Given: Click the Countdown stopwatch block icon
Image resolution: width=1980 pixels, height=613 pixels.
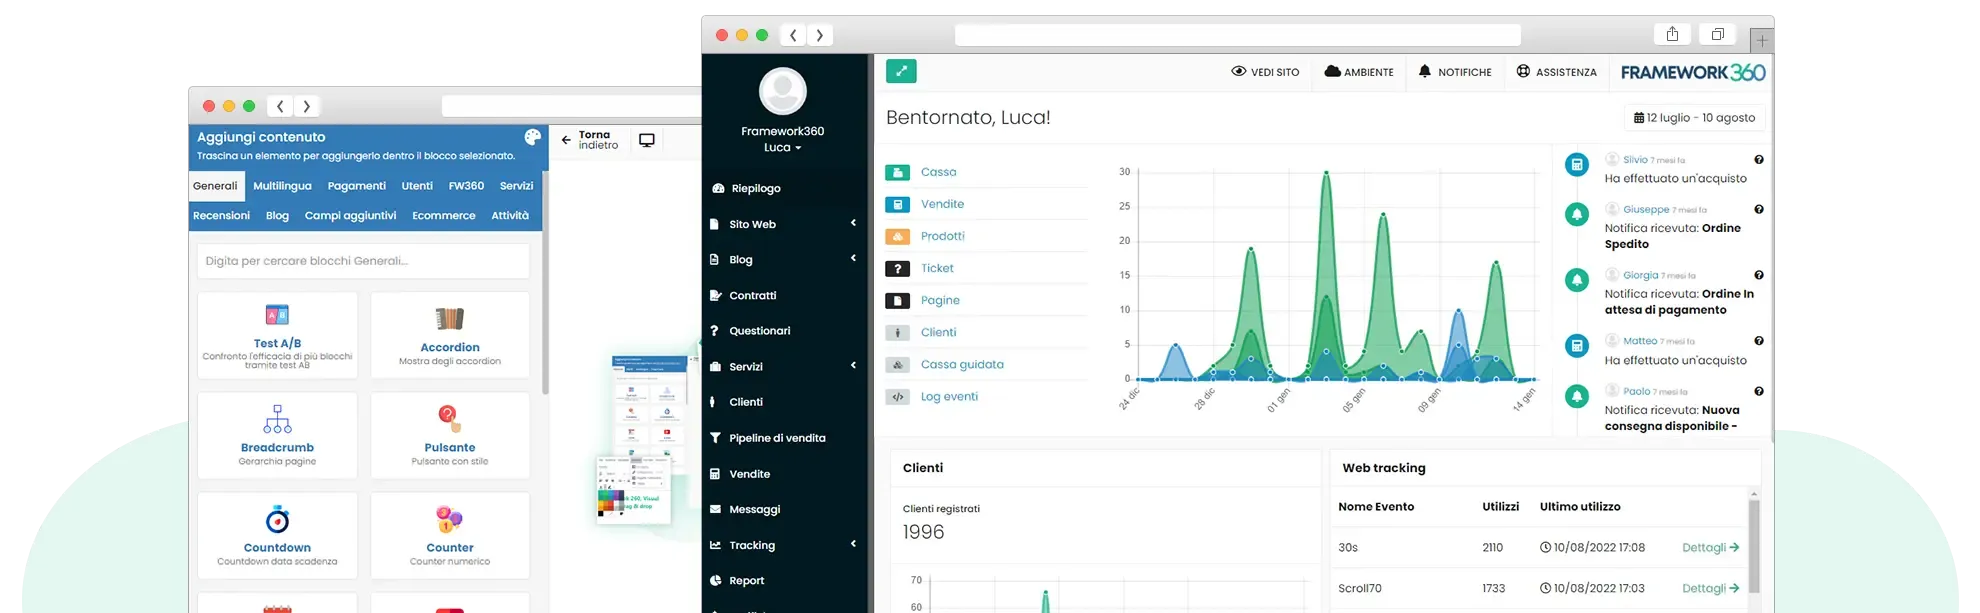Looking at the screenshot, I should 277,520.
